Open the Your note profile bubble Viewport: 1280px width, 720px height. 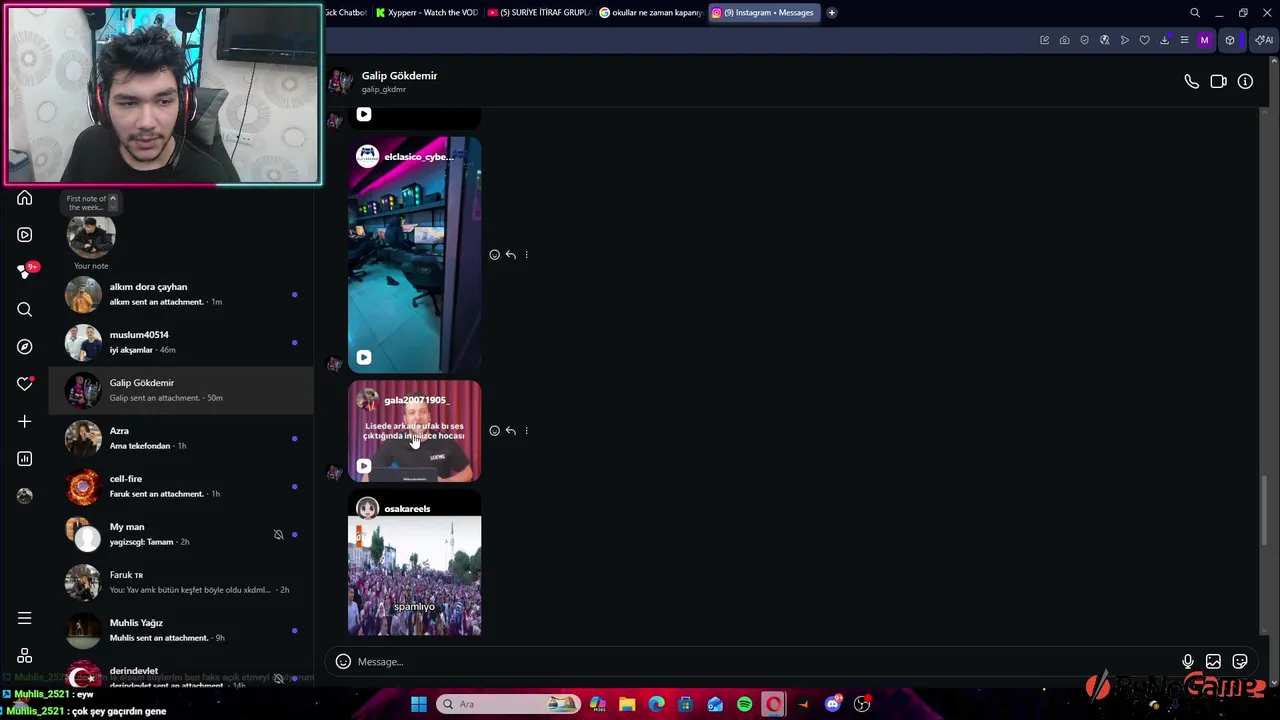(x=91, y=238)
